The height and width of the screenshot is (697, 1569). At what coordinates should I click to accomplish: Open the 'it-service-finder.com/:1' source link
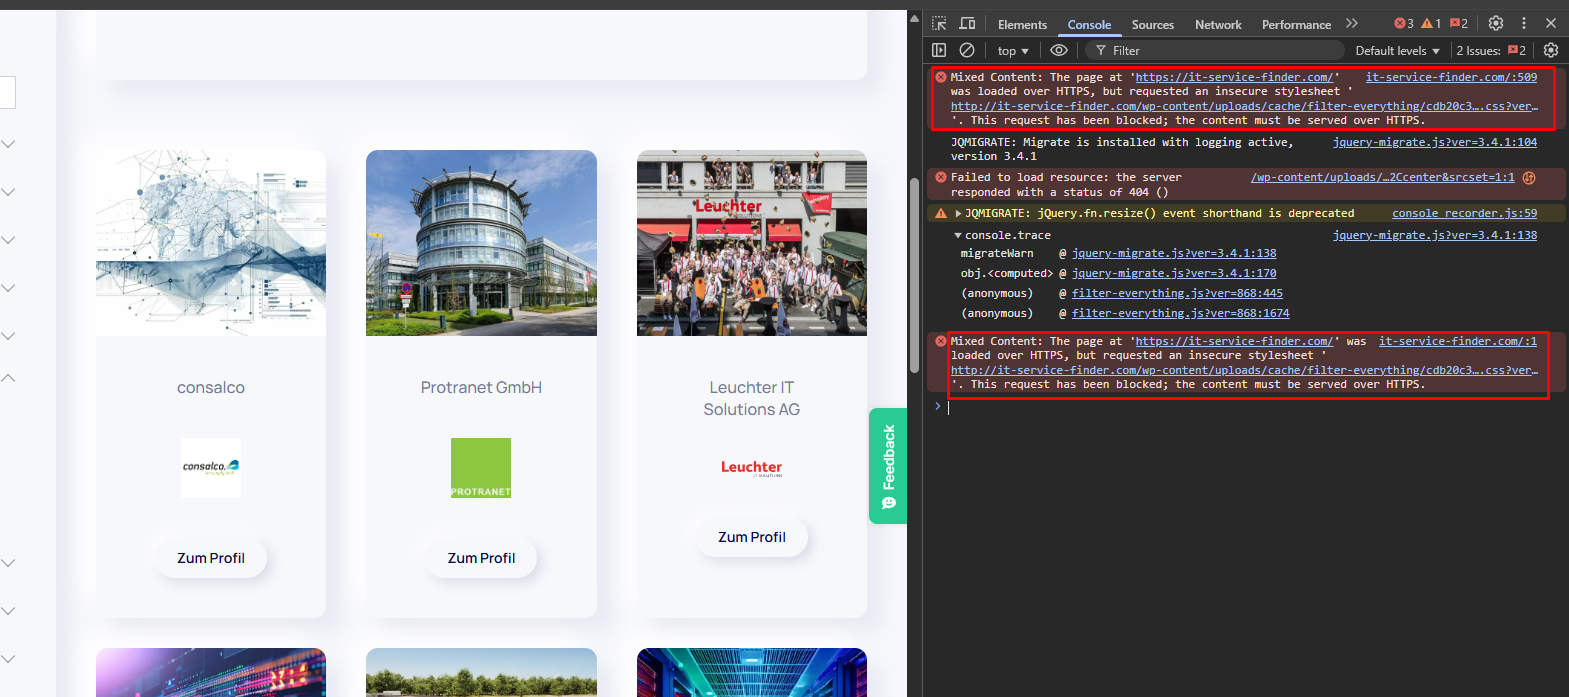pos(1458,341)
